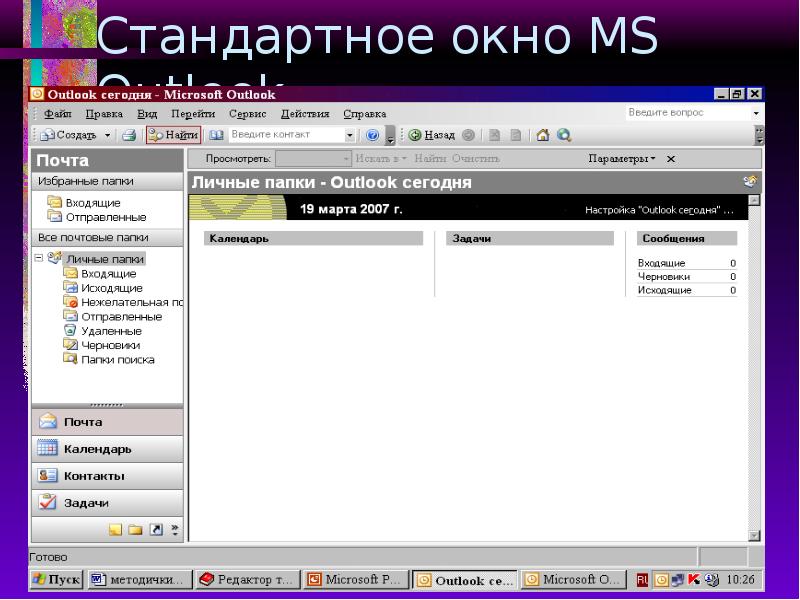Image resolution: width=800 pixels, height=600 pixels.
Task: Open the Параметры dropdown in find bar
Action: (621, 159)
